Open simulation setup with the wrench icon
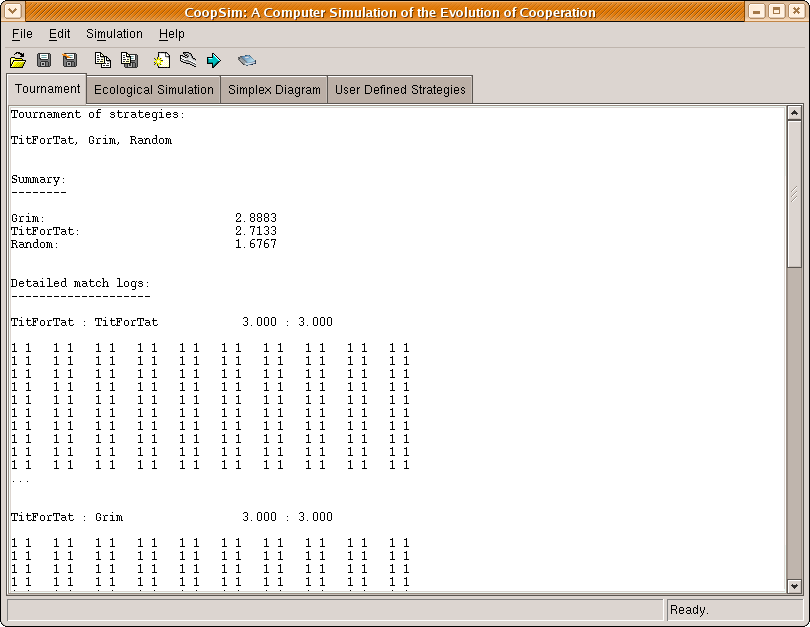 [x=187, y=60]
